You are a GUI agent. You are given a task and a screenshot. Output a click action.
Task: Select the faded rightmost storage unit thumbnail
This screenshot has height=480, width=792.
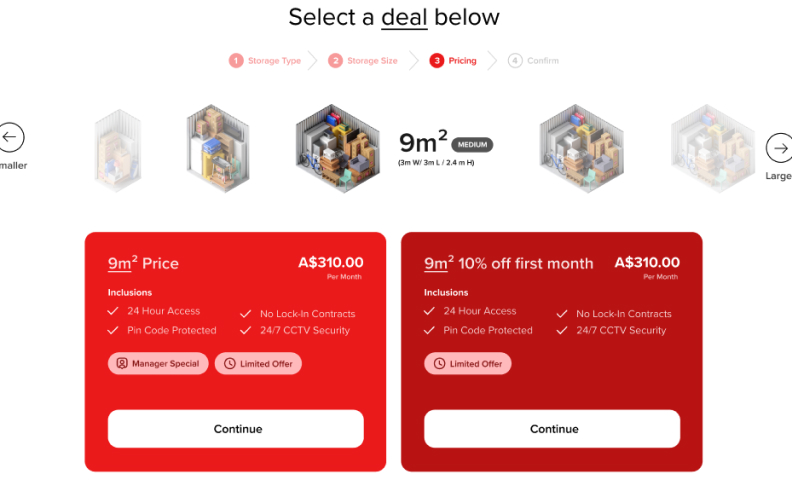(712, 148)
